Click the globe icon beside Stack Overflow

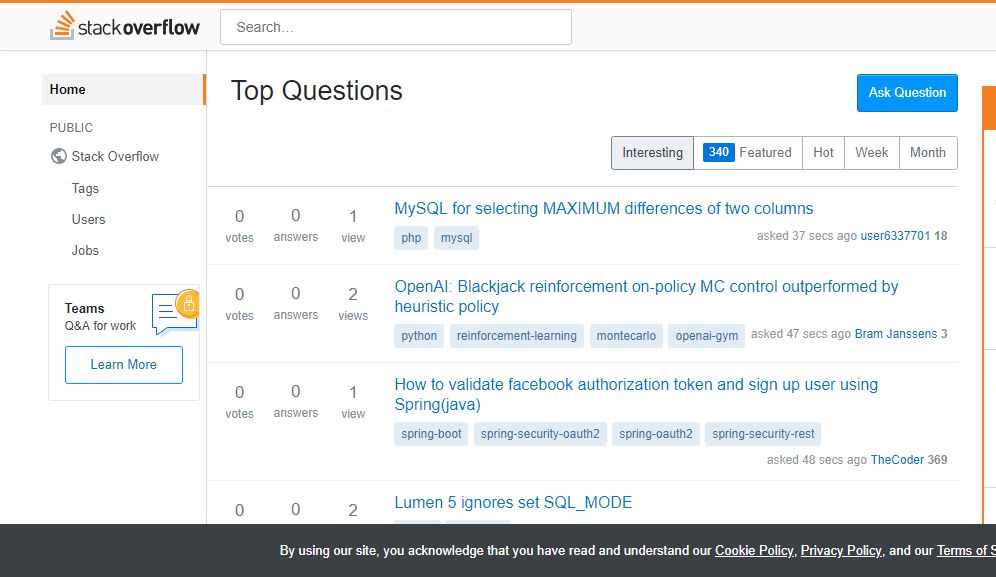[58, 156]
